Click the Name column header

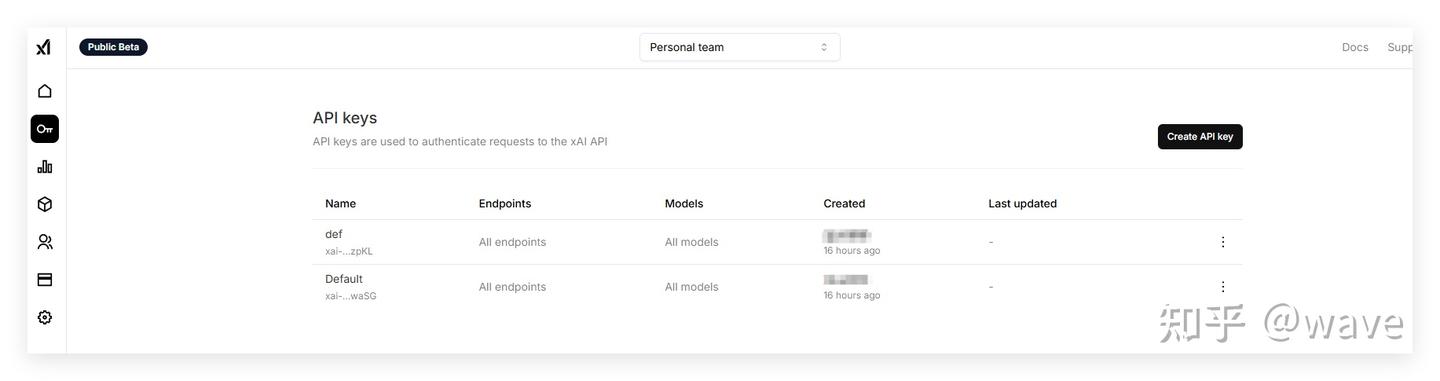click(x=340, y=203)
